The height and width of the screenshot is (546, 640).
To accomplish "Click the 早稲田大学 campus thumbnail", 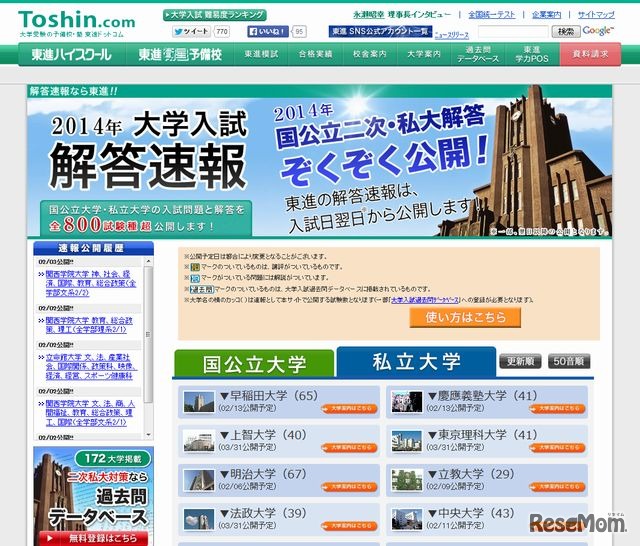I will (x=199, y=402).
